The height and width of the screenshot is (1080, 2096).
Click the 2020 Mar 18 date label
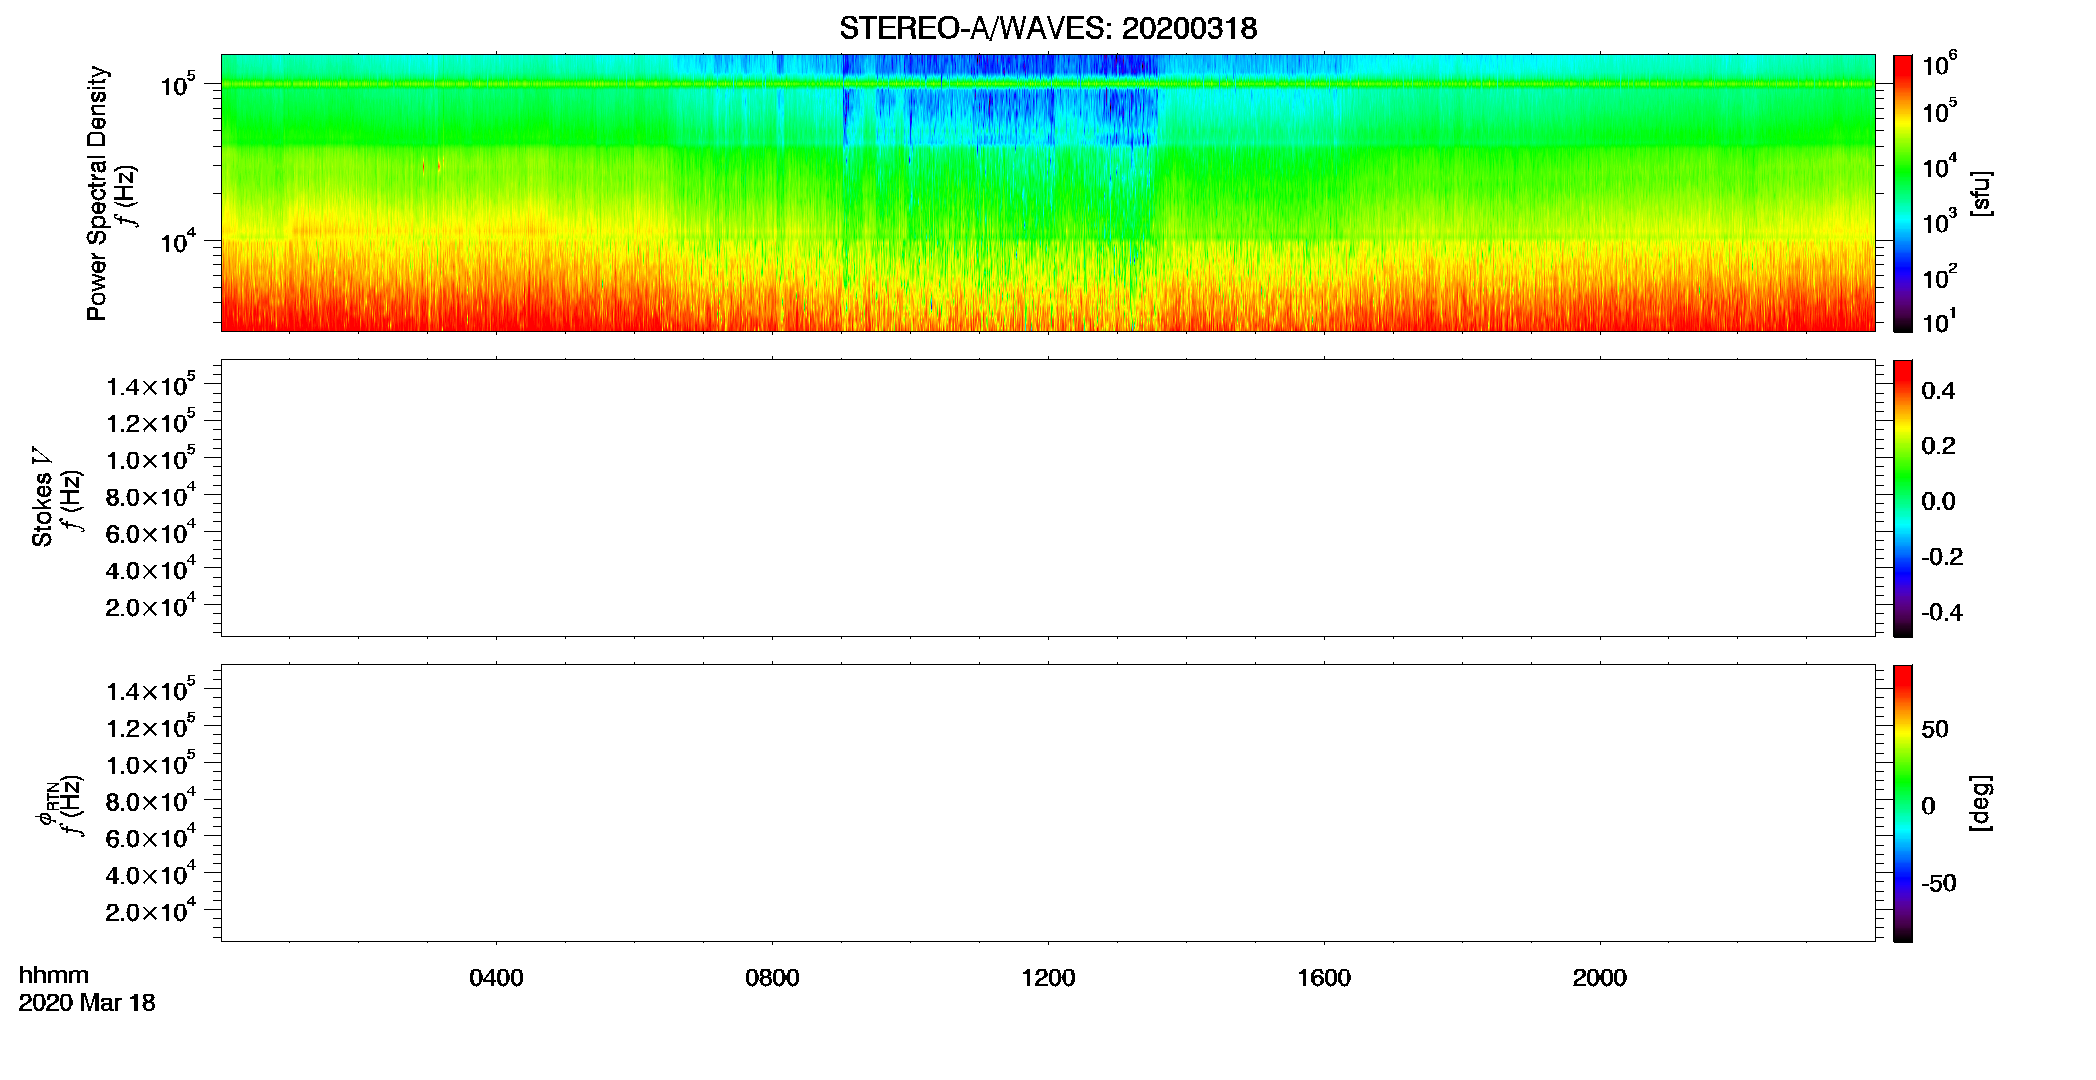click(x=87, y=1003)
